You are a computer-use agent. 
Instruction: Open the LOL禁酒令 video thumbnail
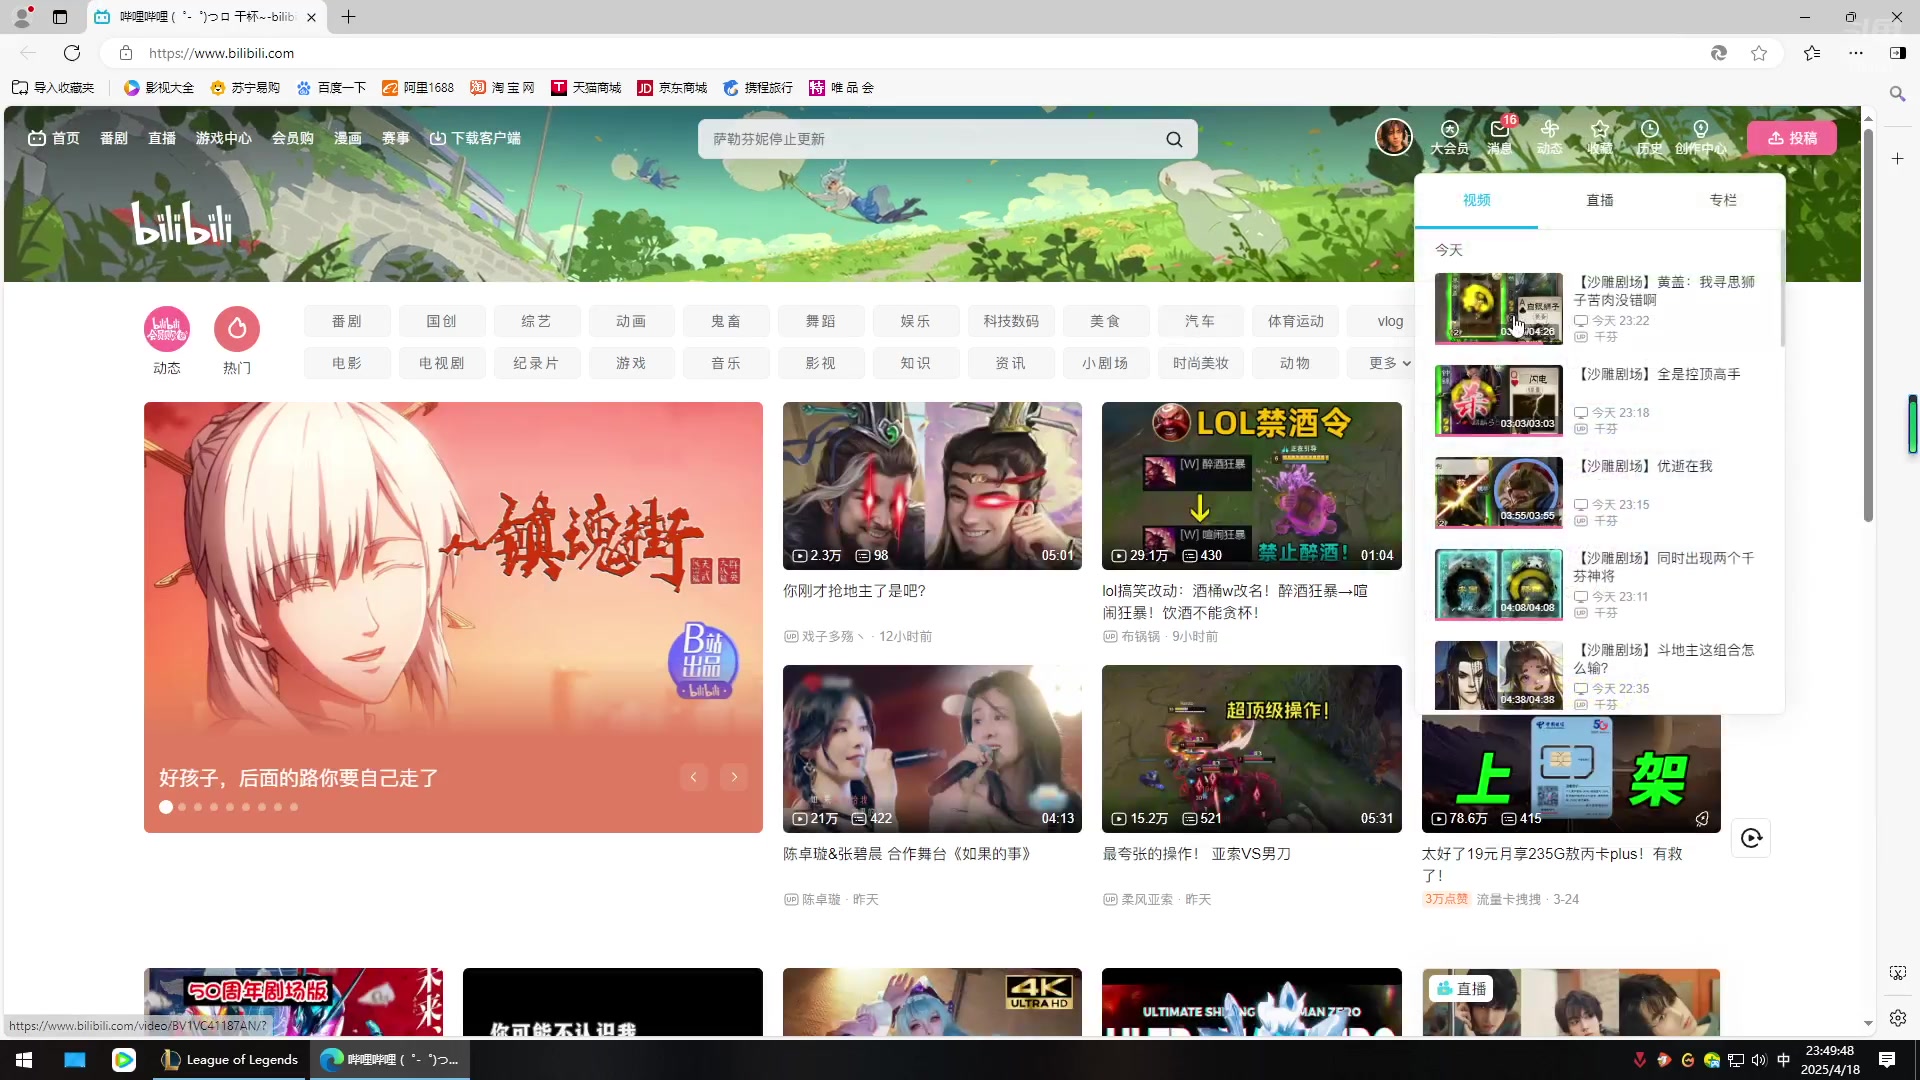pos(1251,486)
